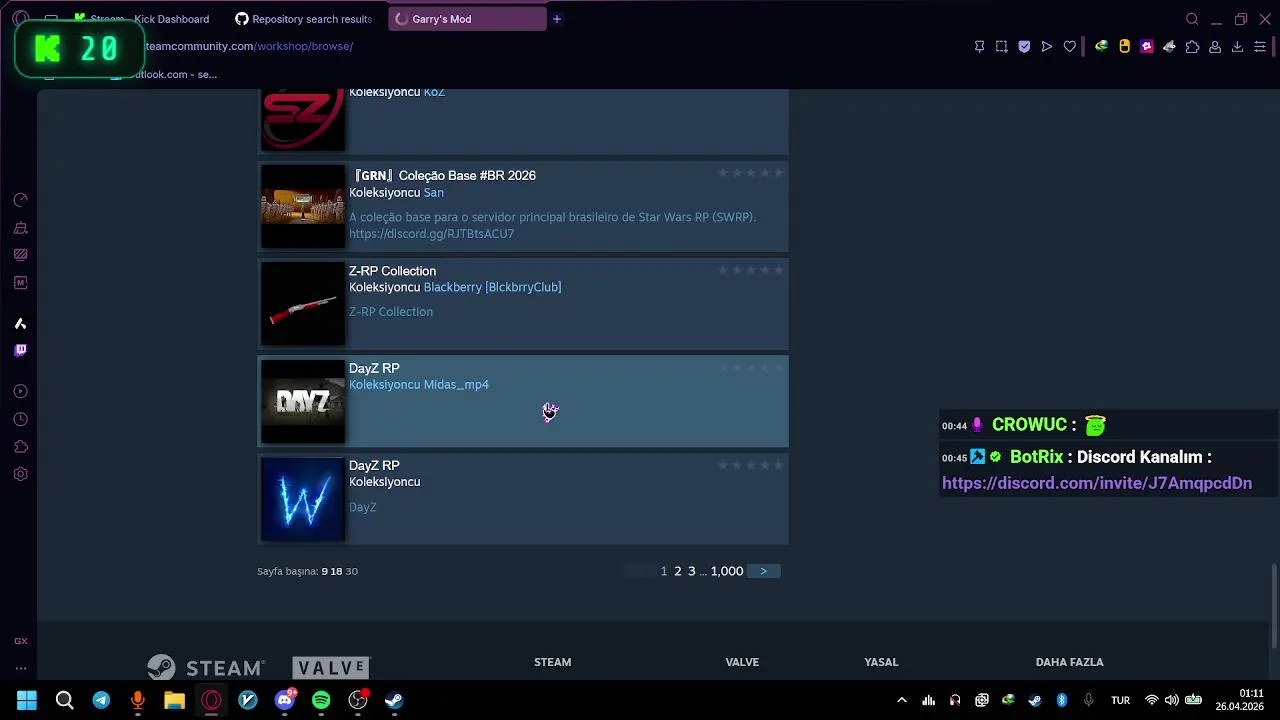Open the Internet Download Manager extension icon
Image resolution: width=1280 pixels, height=720 pixels.
(1101, 46)
